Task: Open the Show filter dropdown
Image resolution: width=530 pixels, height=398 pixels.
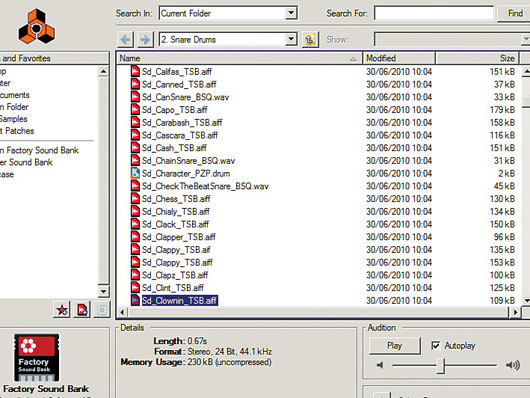Action: [x=452, y=40]
